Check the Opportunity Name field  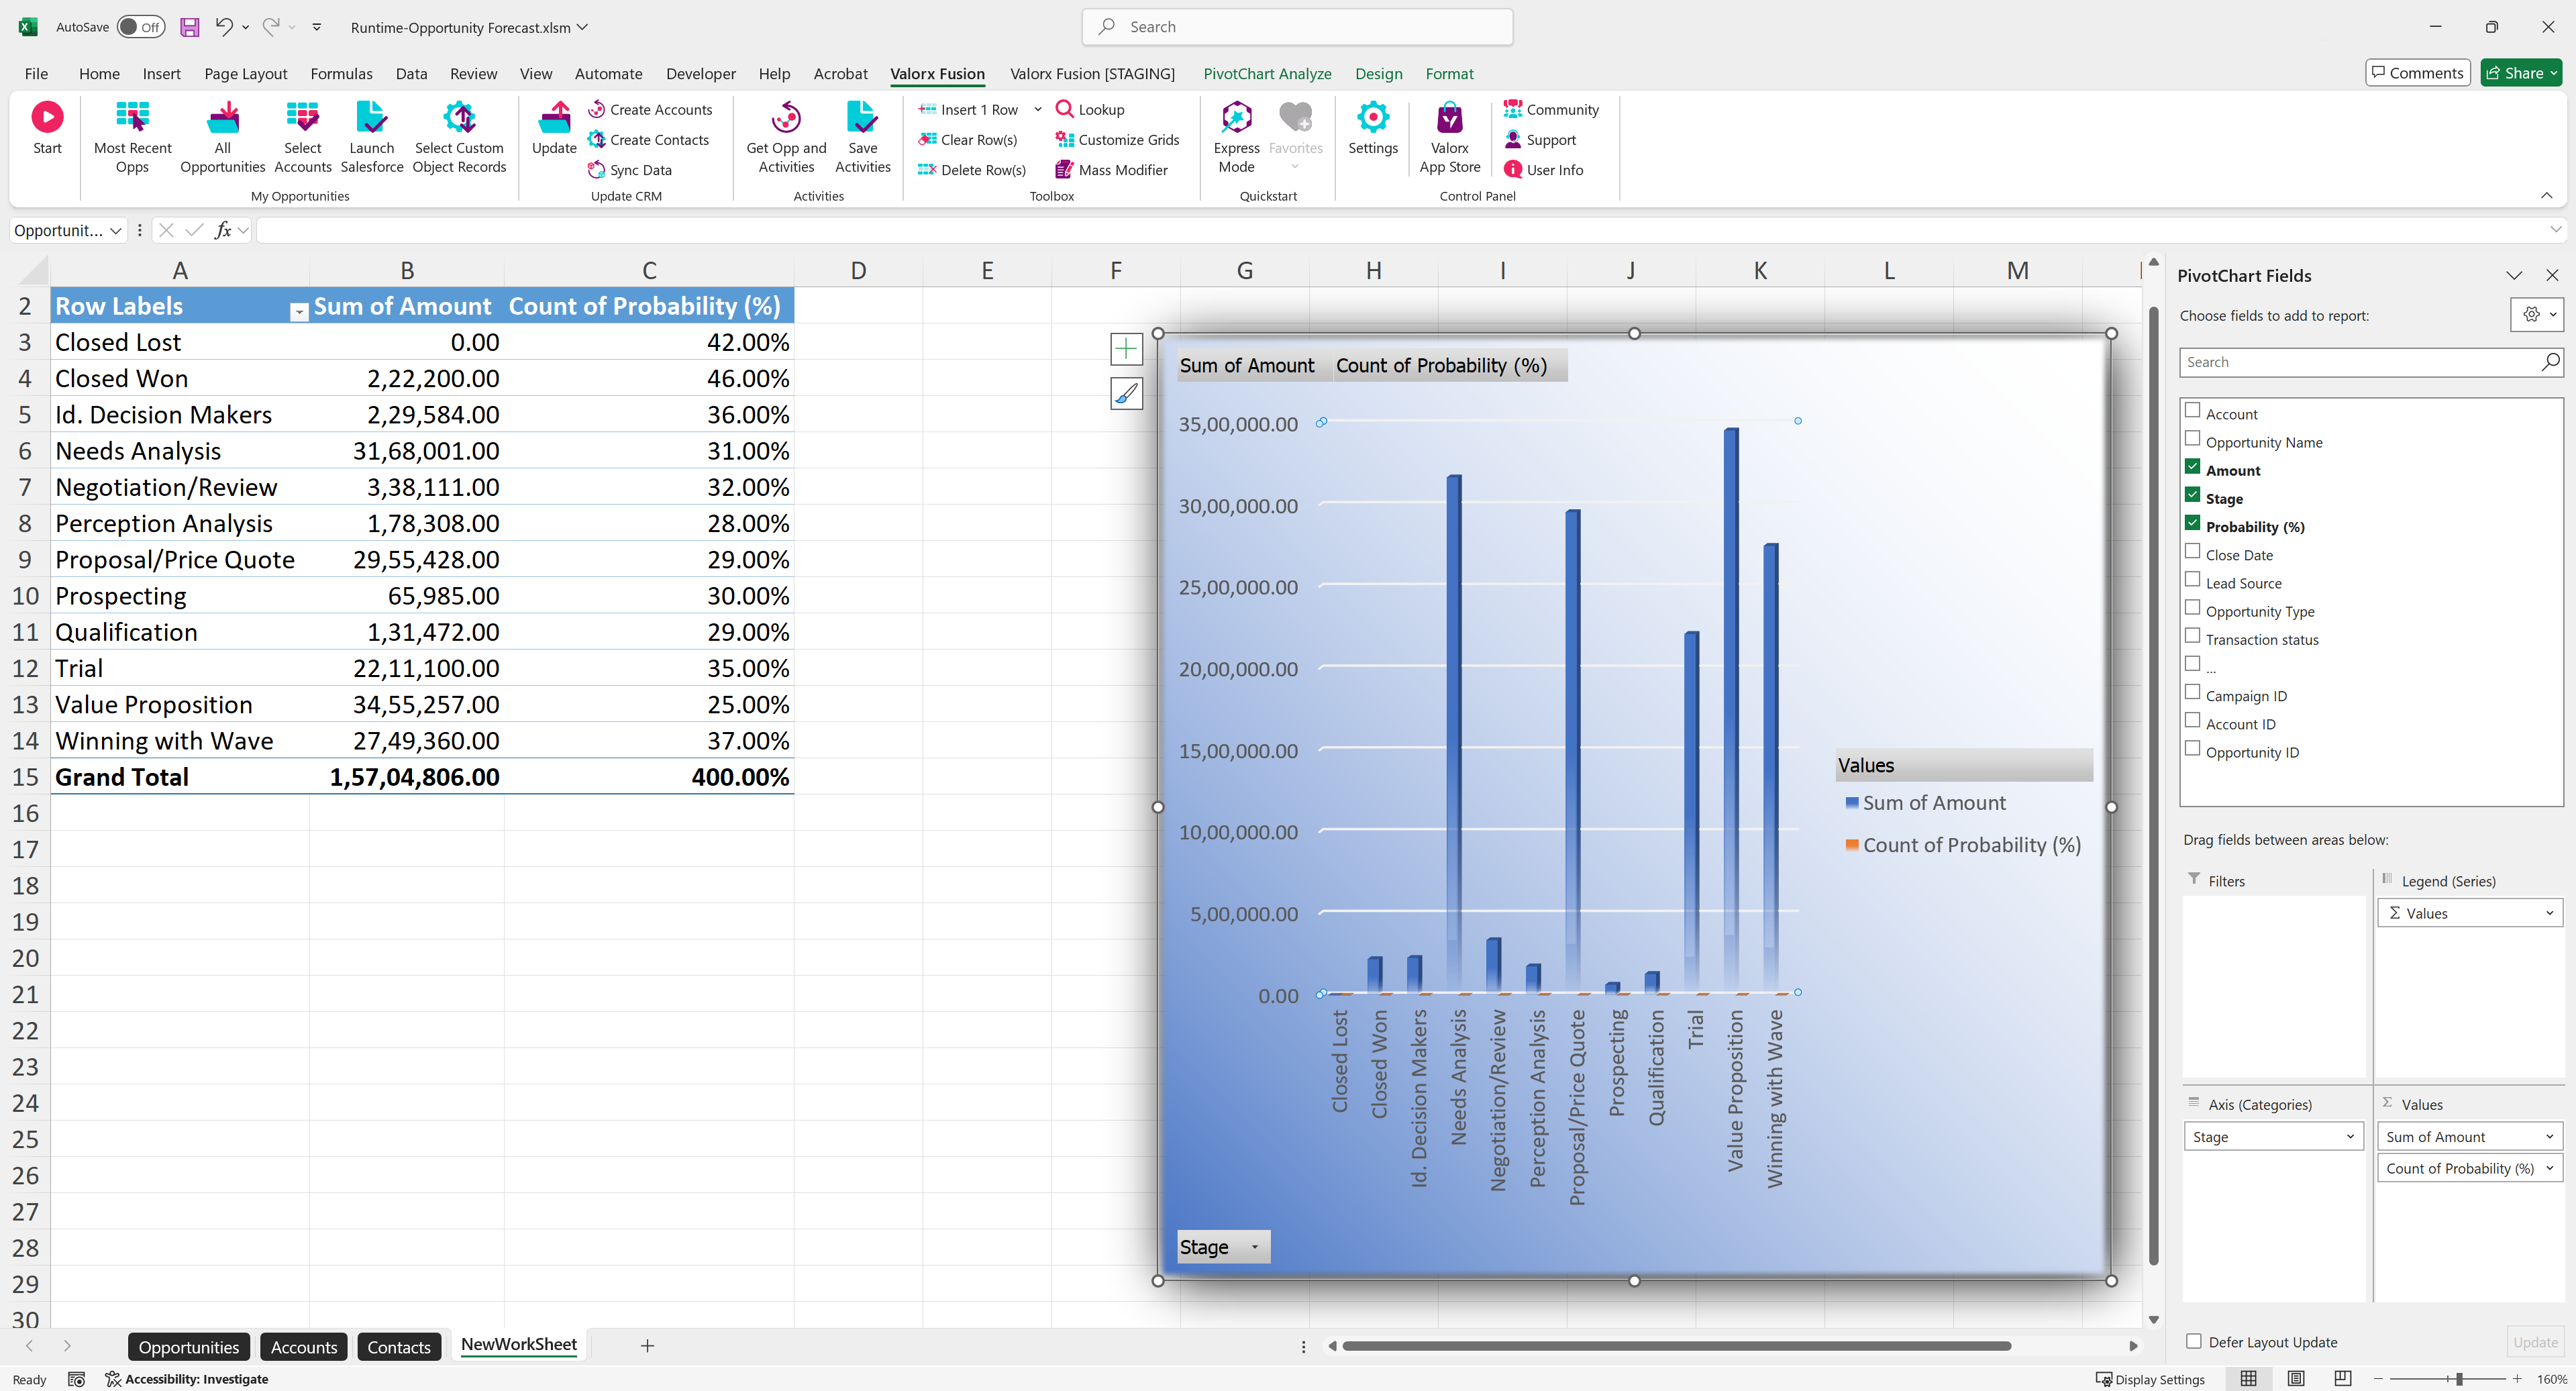point(2192,438)
